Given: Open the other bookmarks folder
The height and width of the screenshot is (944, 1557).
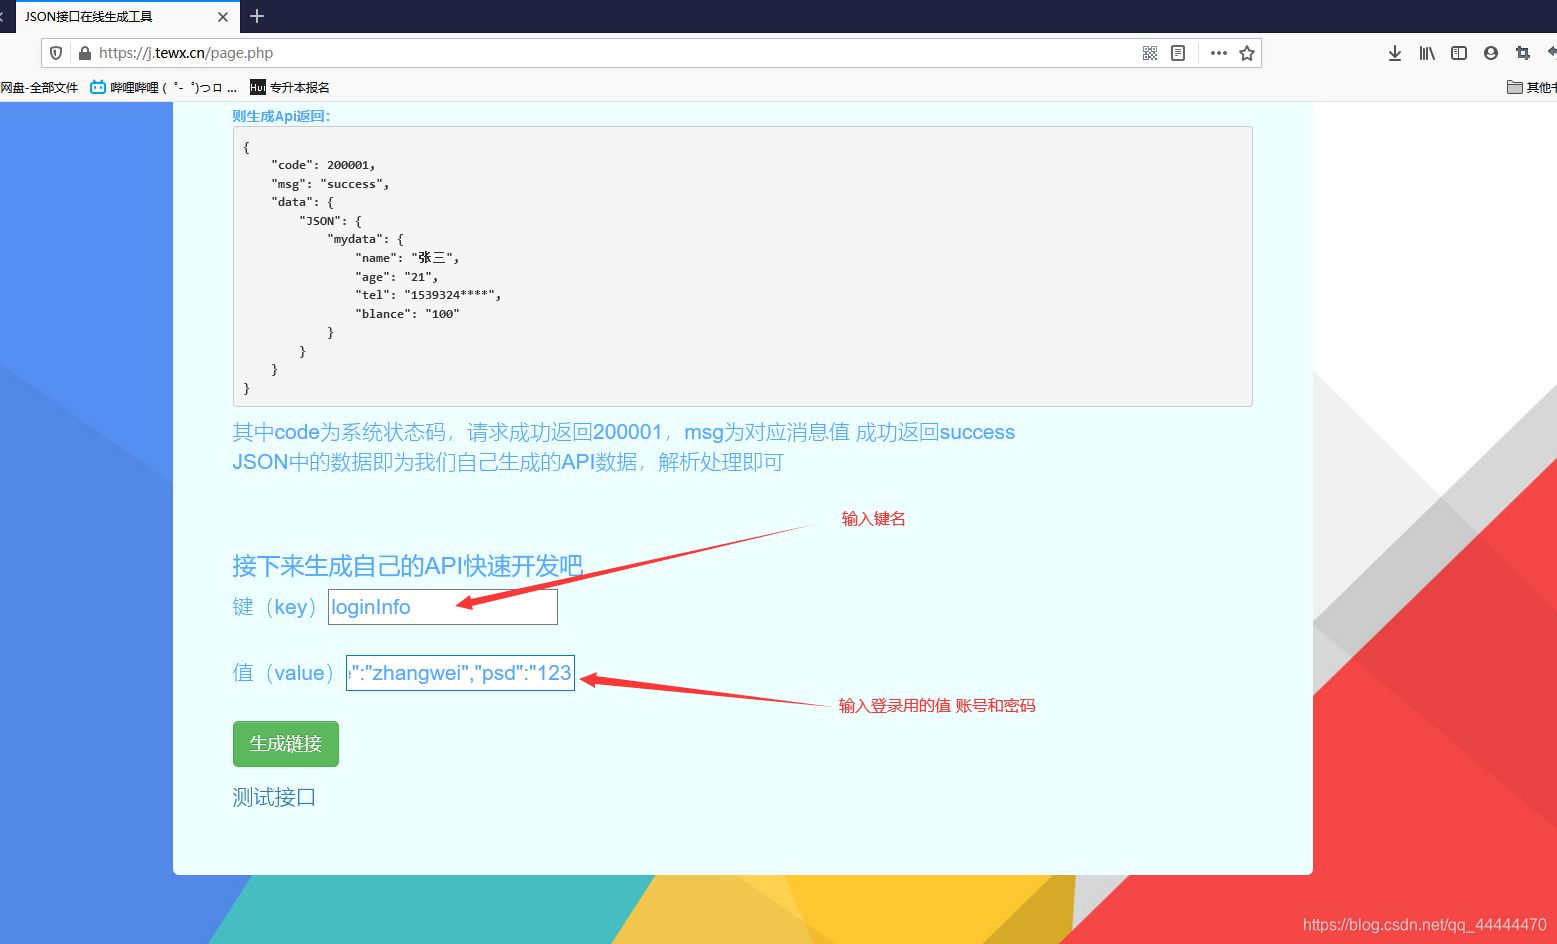Looking at the screenshot, I should [1532, 88].
